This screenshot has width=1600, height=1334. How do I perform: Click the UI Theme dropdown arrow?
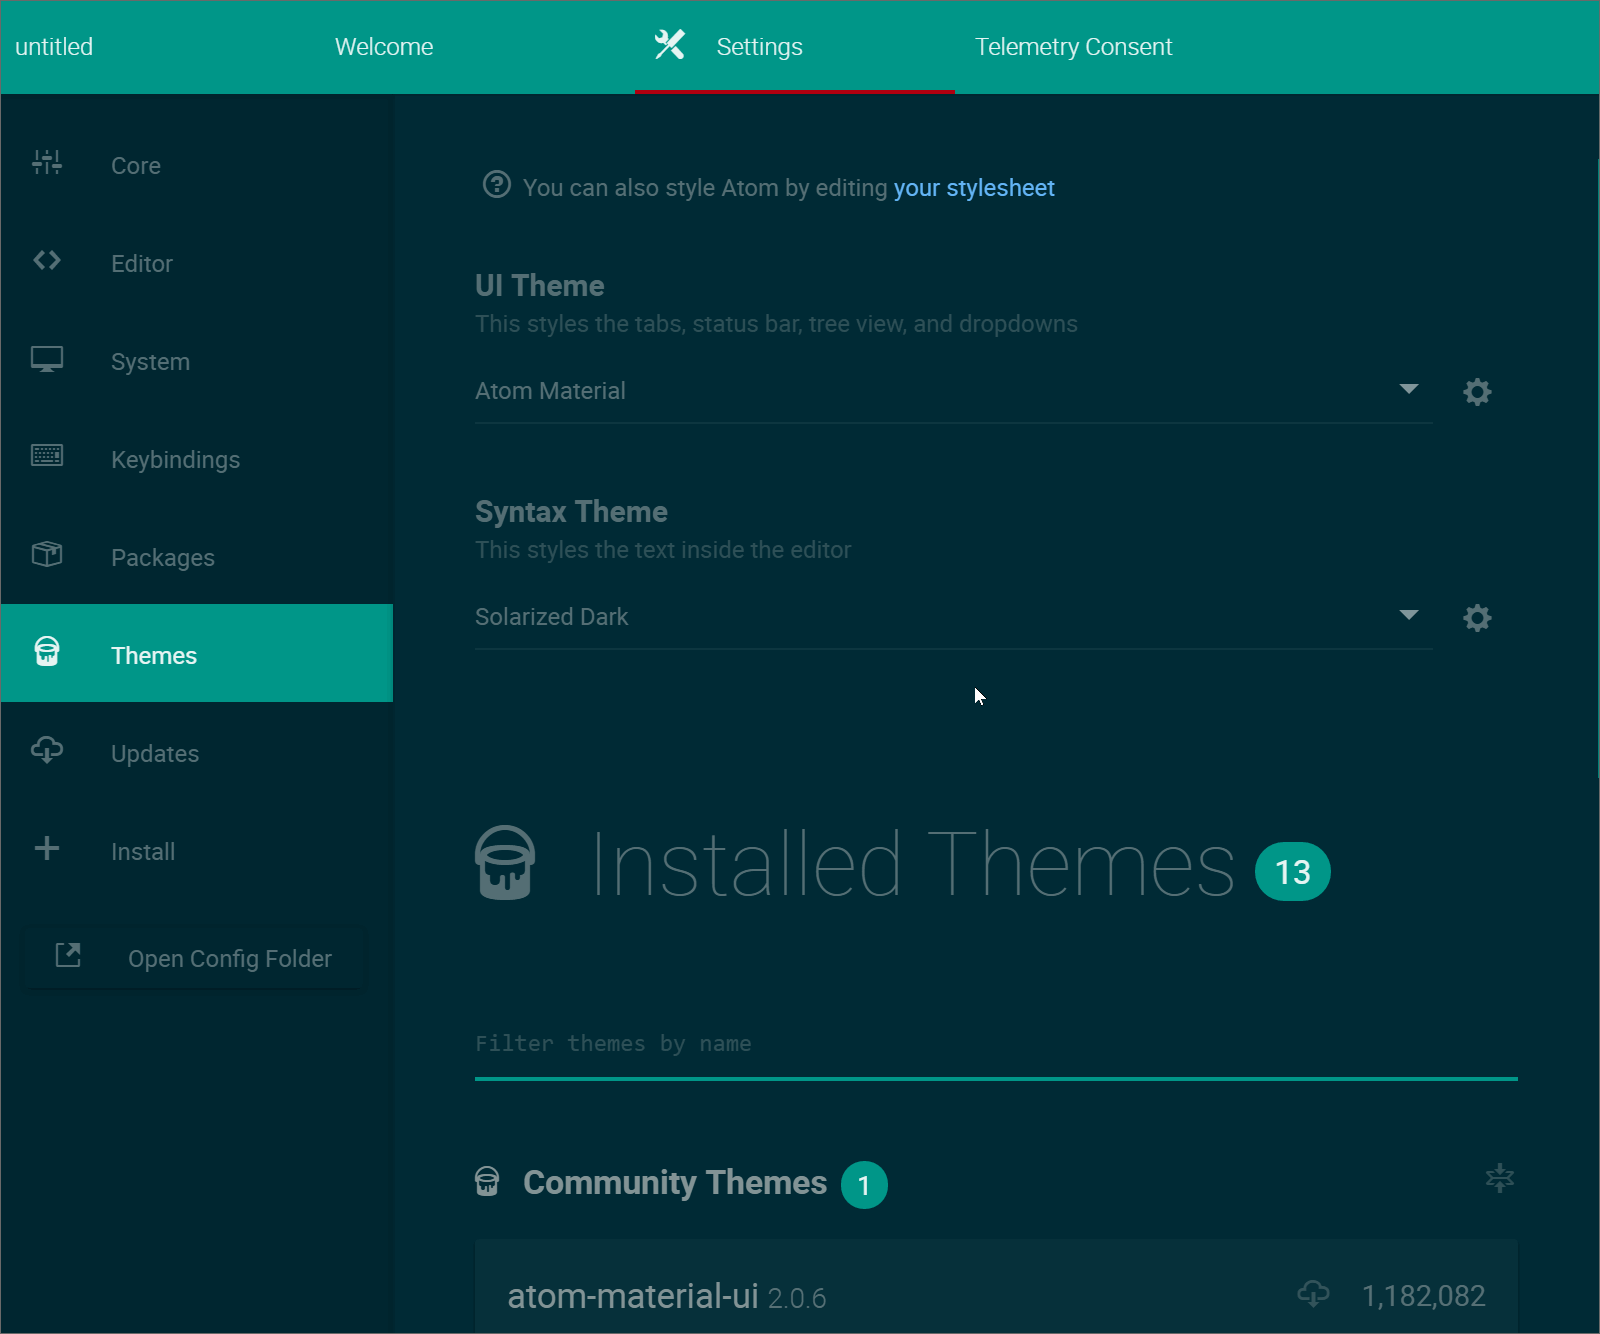(1409, 389)
